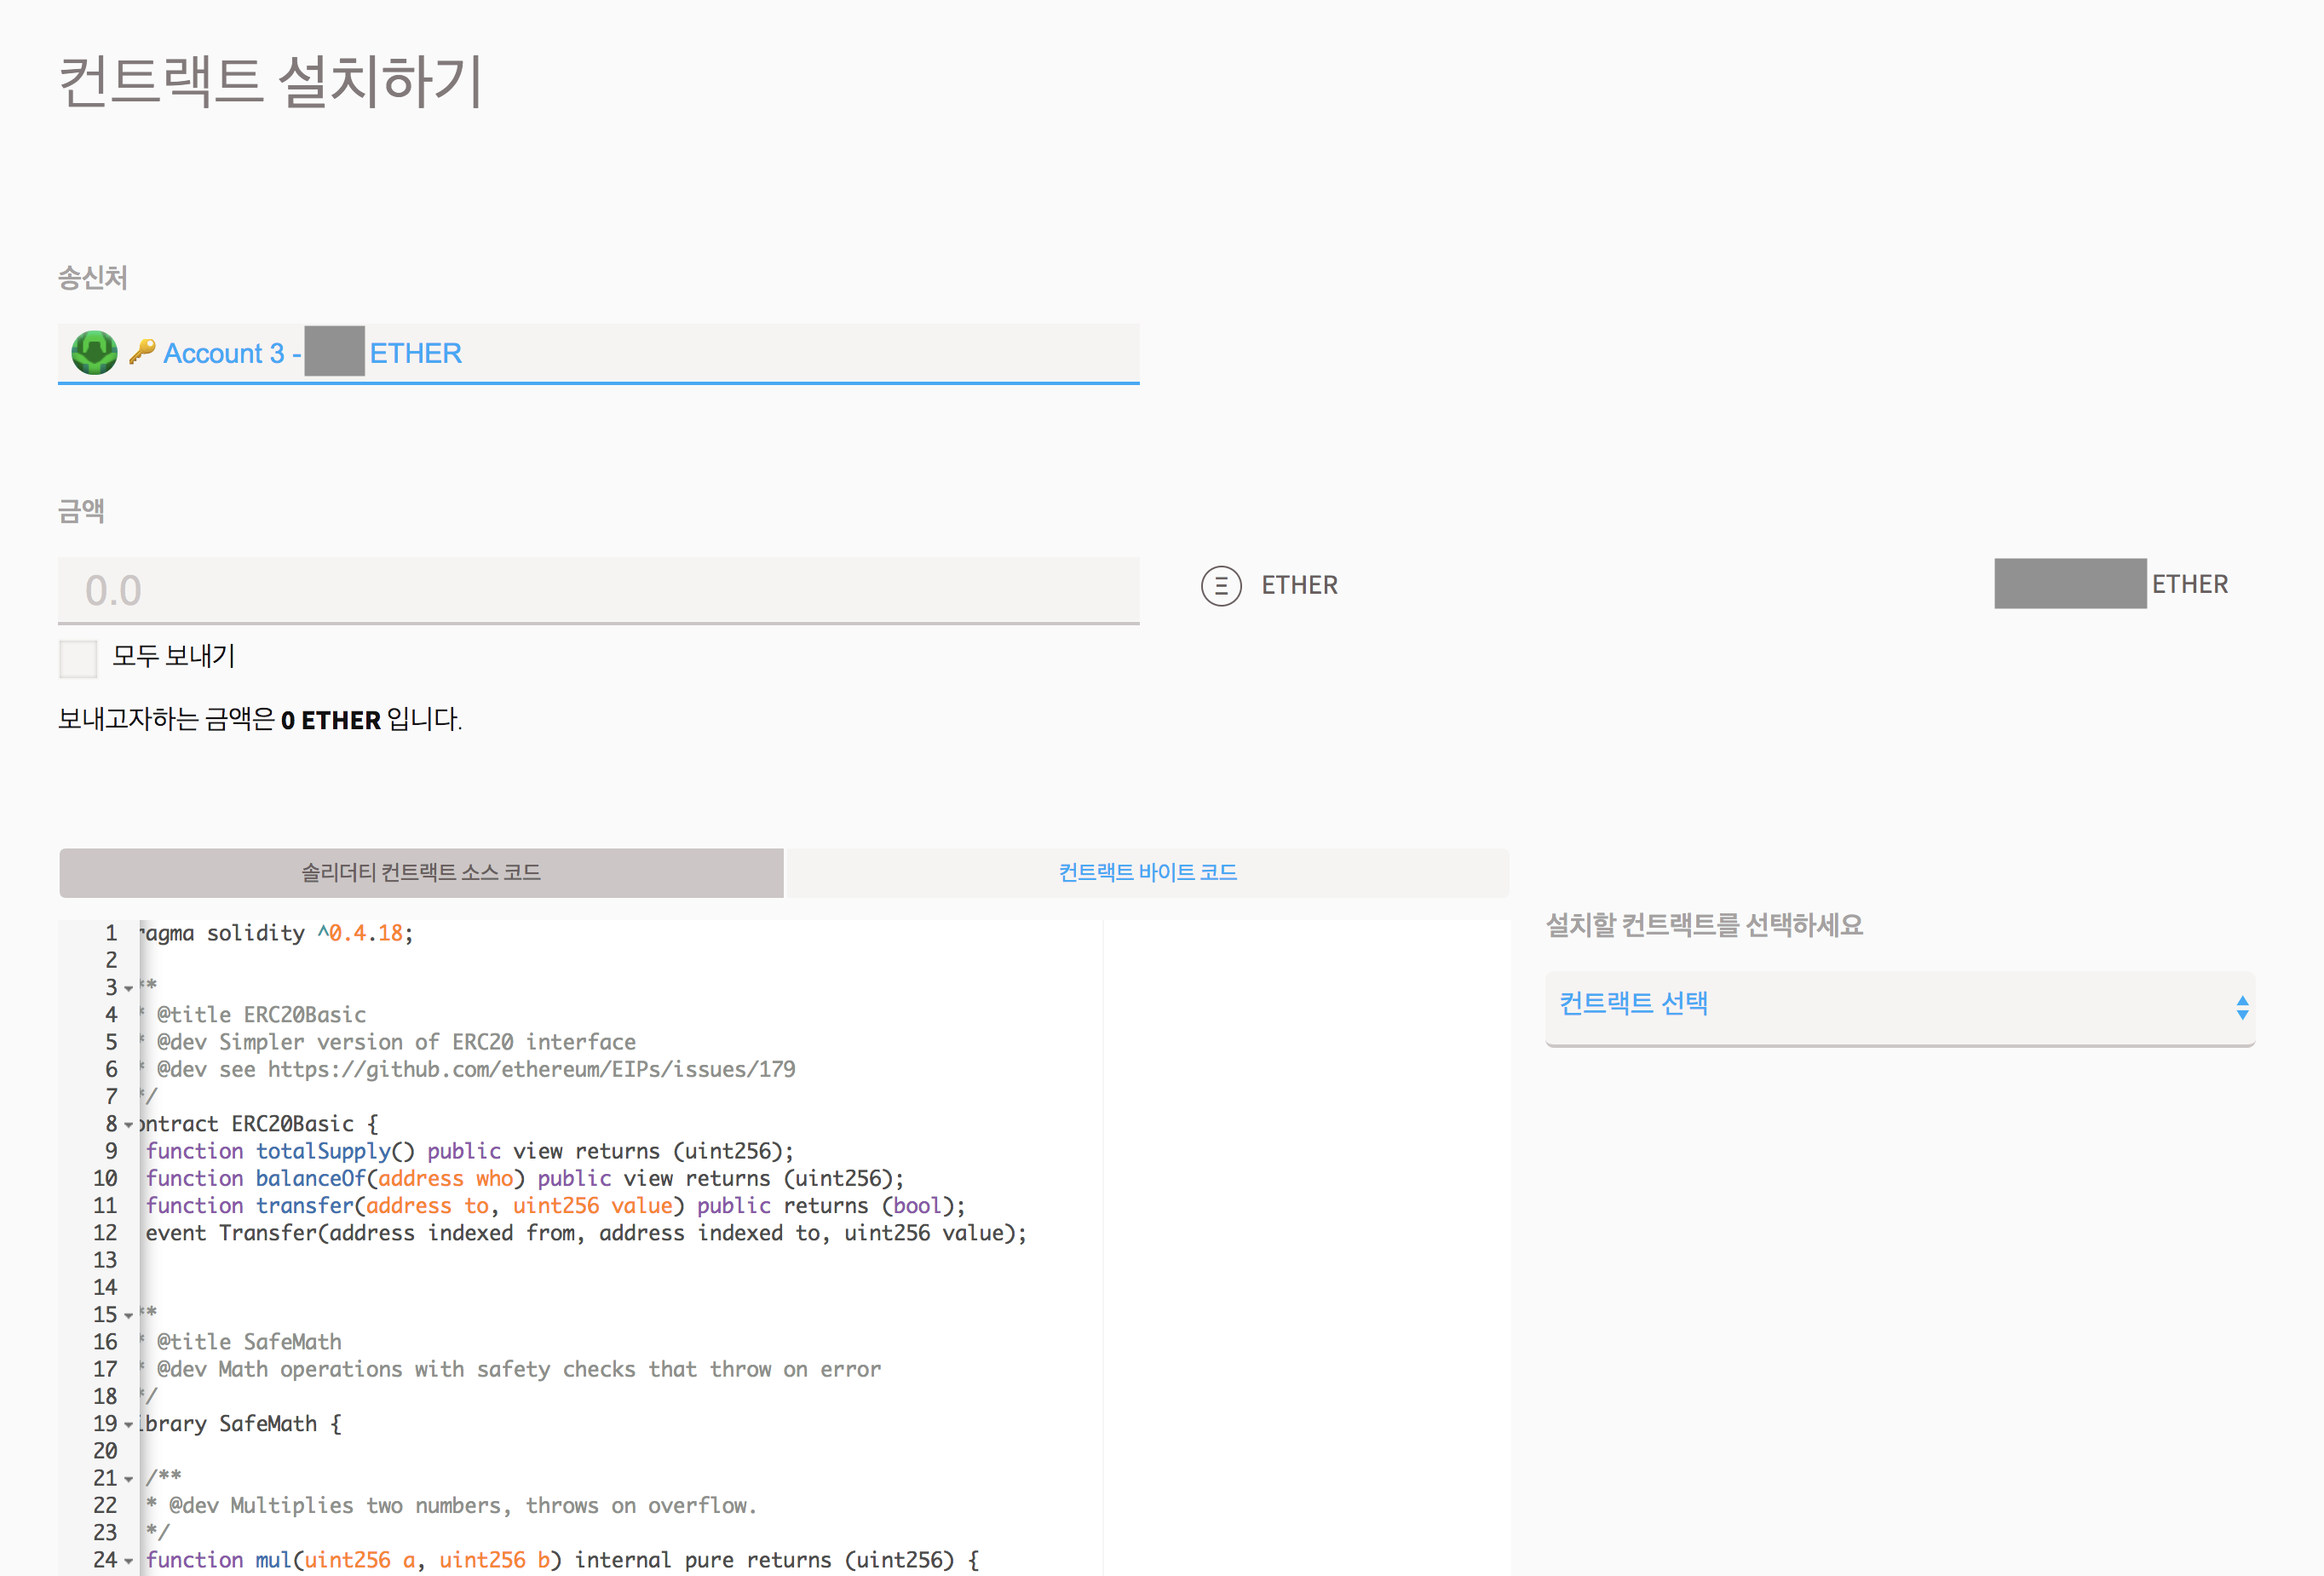
Task: Collapse library SafeMath fold at line 19
Action: click(128, 1425)
